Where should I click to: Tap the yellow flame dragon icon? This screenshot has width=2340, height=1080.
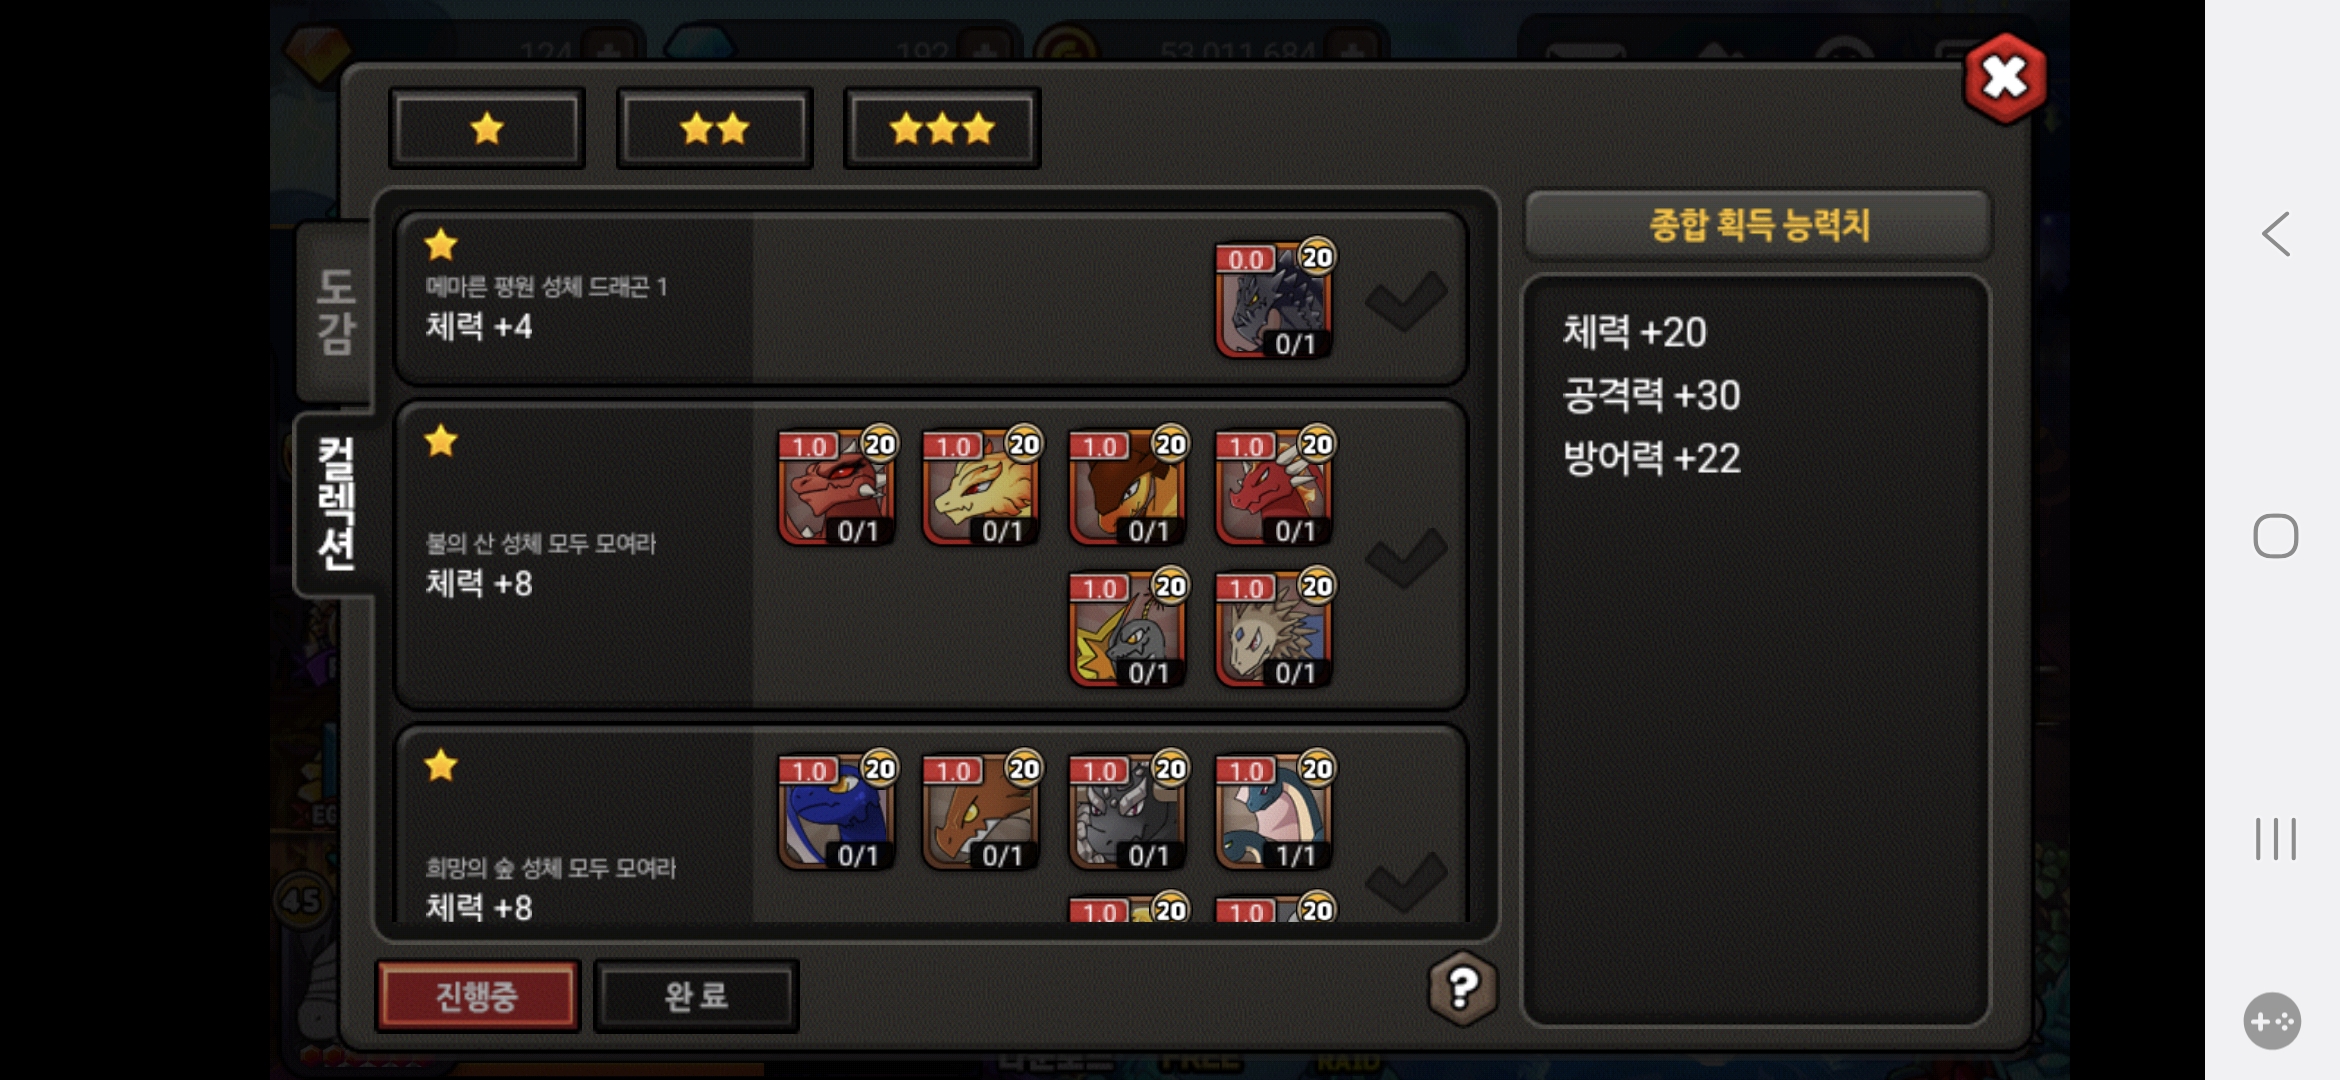(x=981, y=488)
